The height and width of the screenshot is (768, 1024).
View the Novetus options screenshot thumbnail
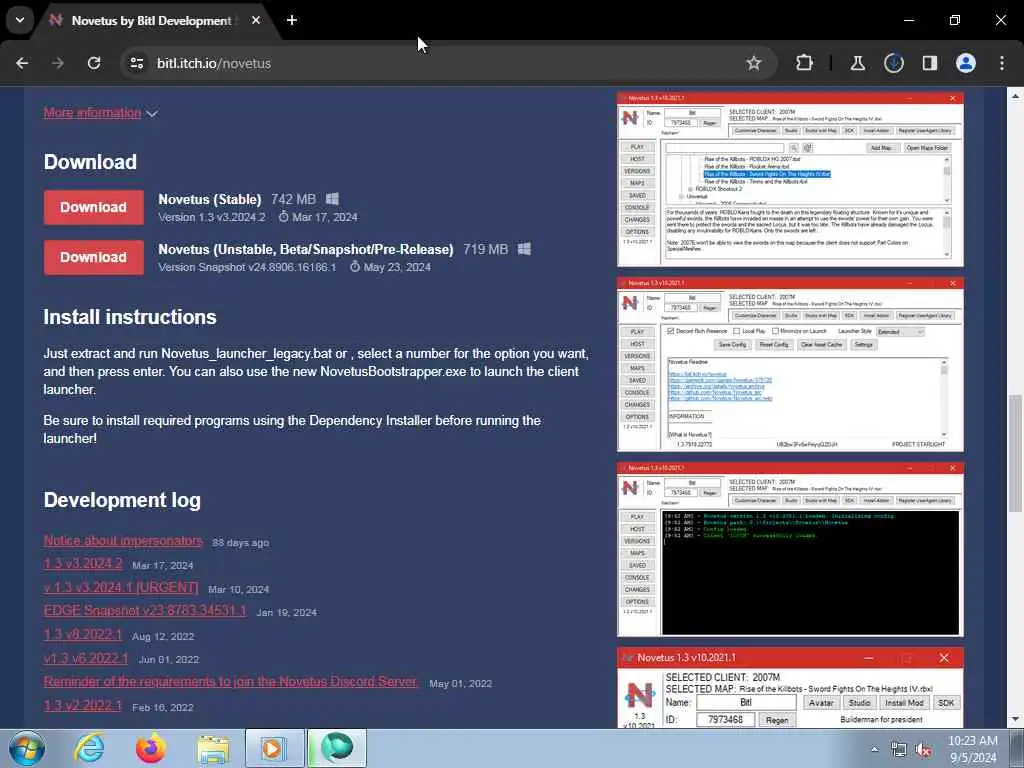coord(790,364)
